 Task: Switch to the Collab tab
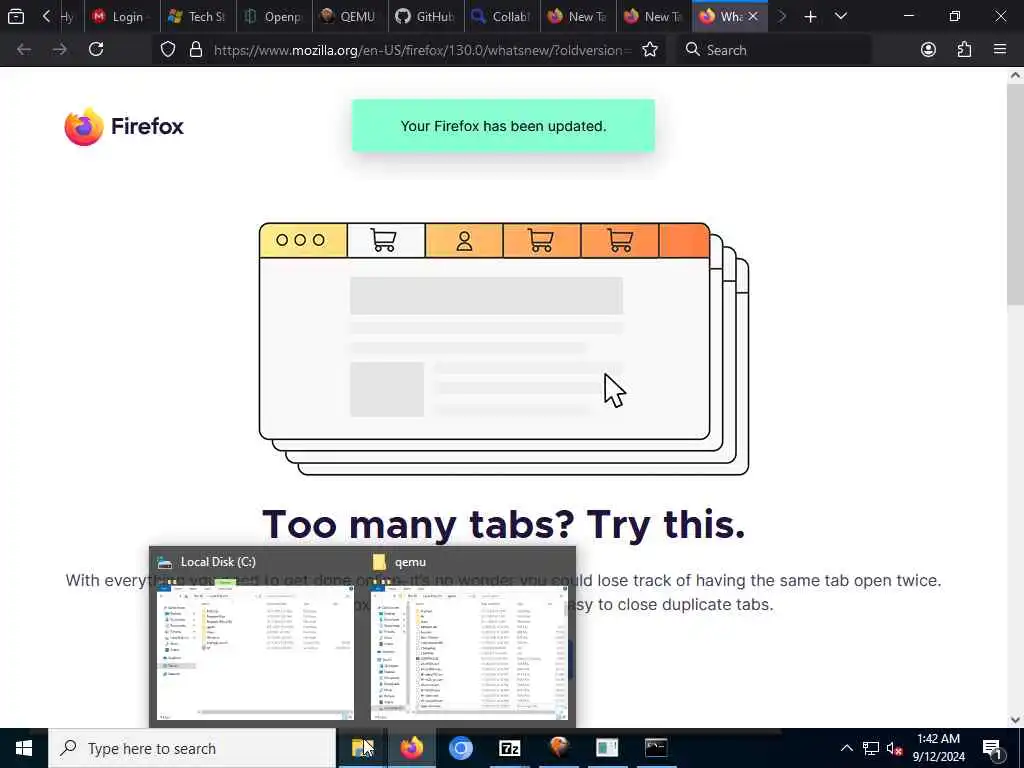[x=502, y=16]
